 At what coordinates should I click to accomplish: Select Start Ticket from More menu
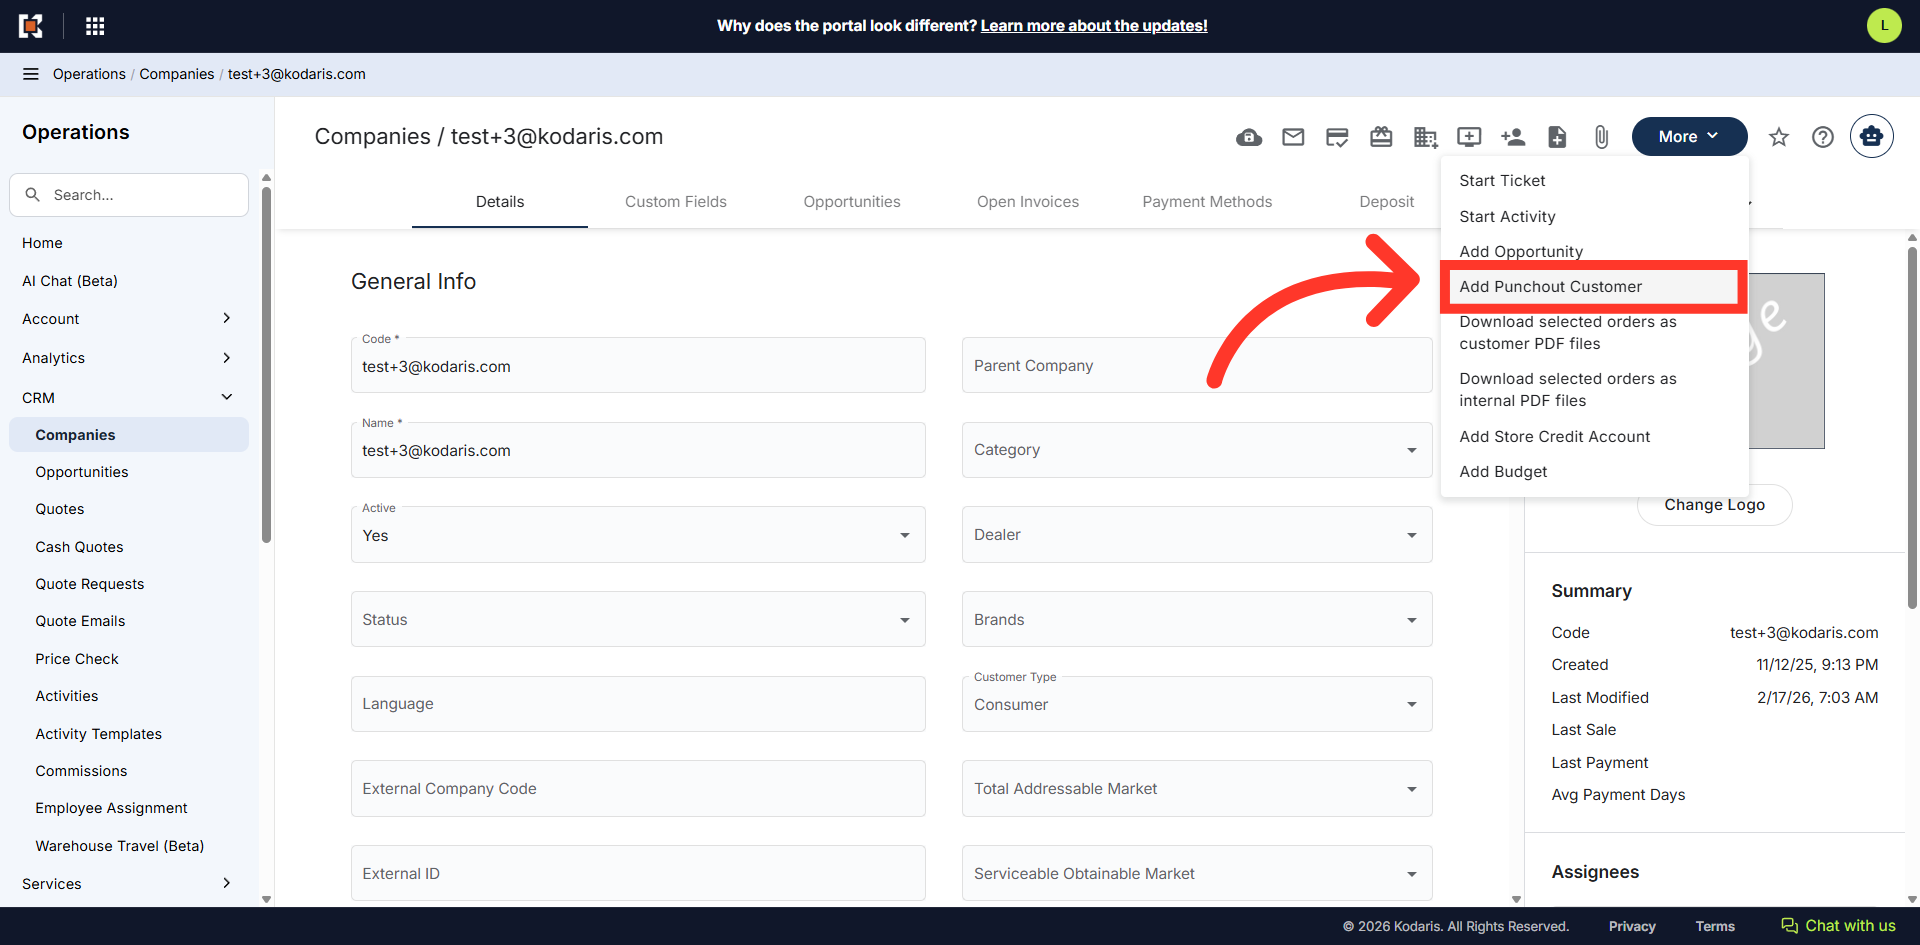(x=1594, y=181)
